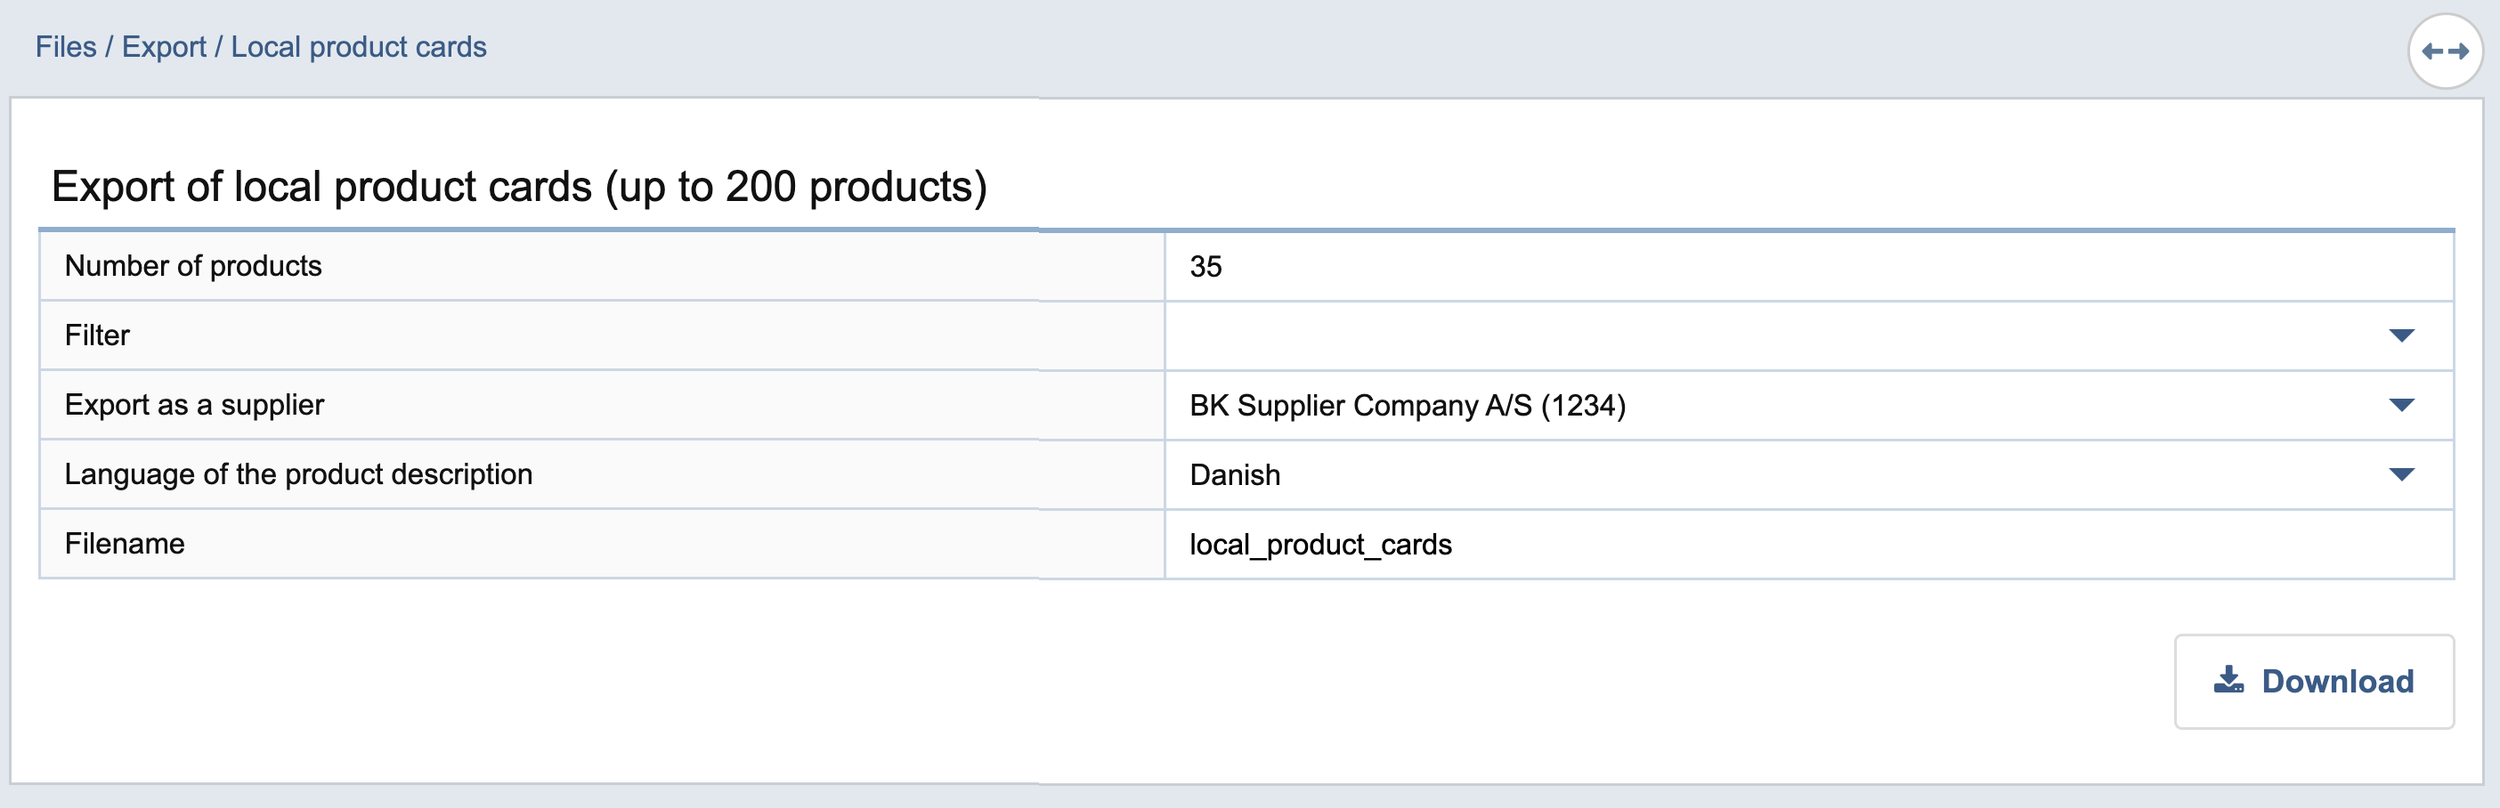Navigate to Export breadcrumb link
This screenshot has height=808, width=2500.
coord(164,47)
